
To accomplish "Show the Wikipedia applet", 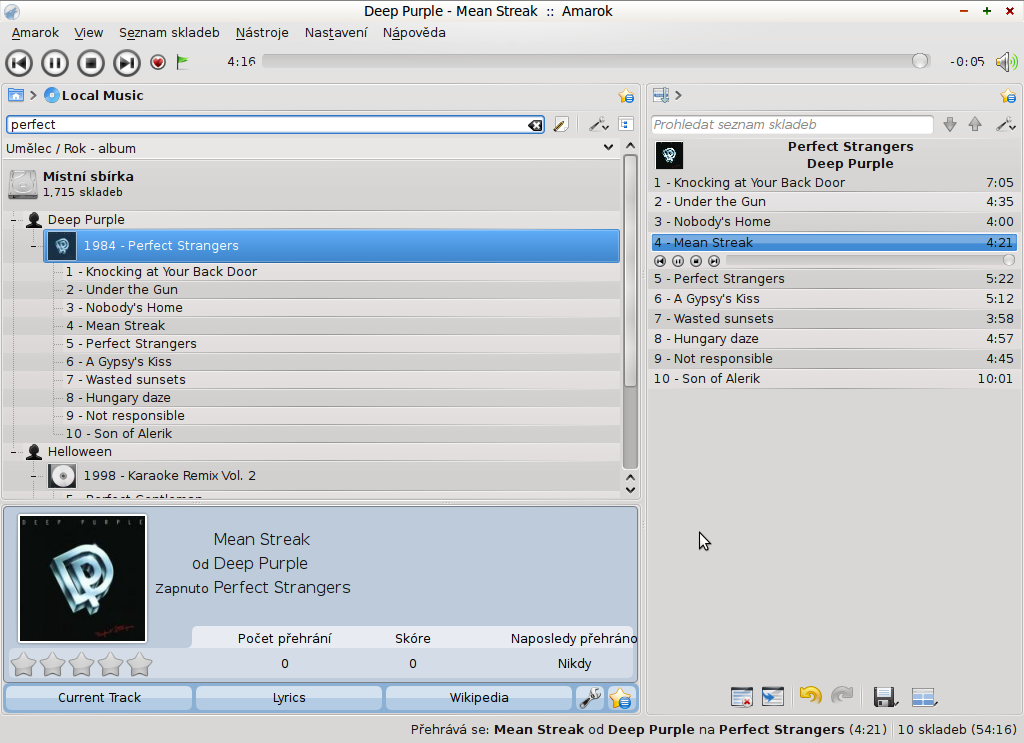I will click(479, 698).
